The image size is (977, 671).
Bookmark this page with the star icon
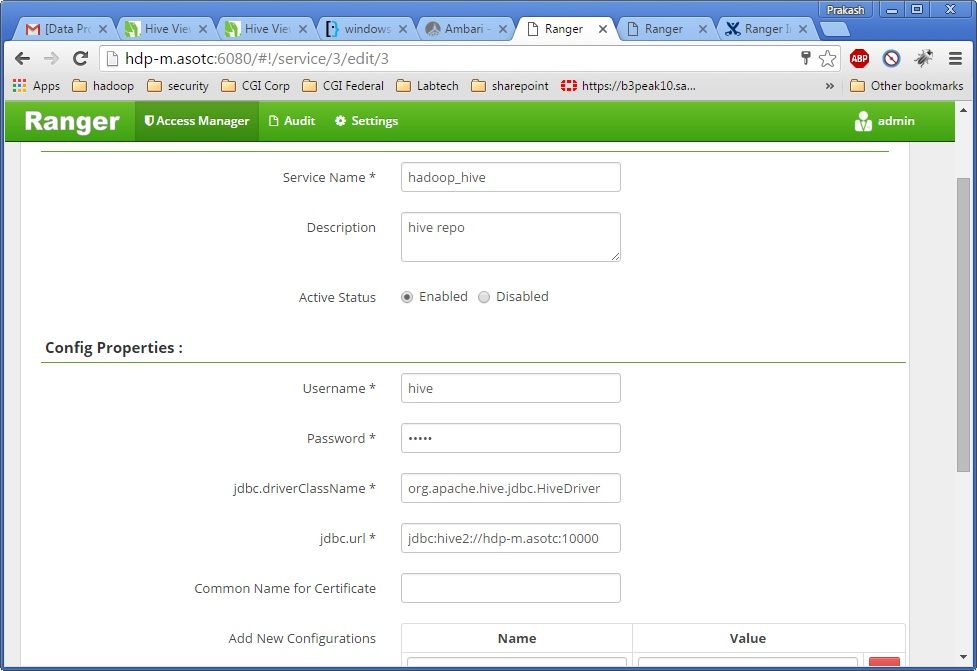click(x=827, y=59)
